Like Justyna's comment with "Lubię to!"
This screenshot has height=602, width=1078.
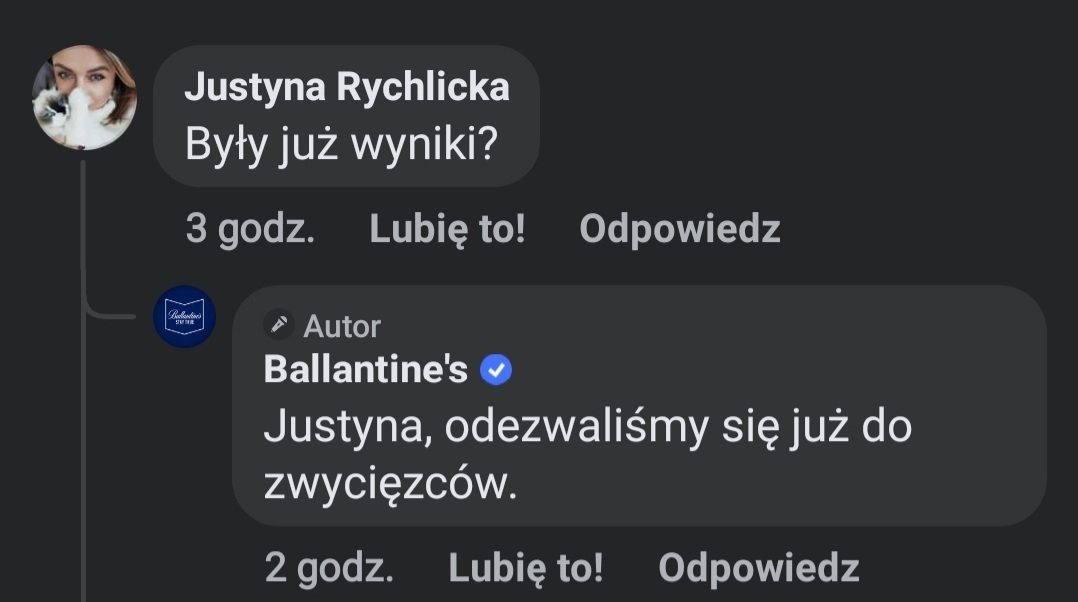click(x=447, y=230)
